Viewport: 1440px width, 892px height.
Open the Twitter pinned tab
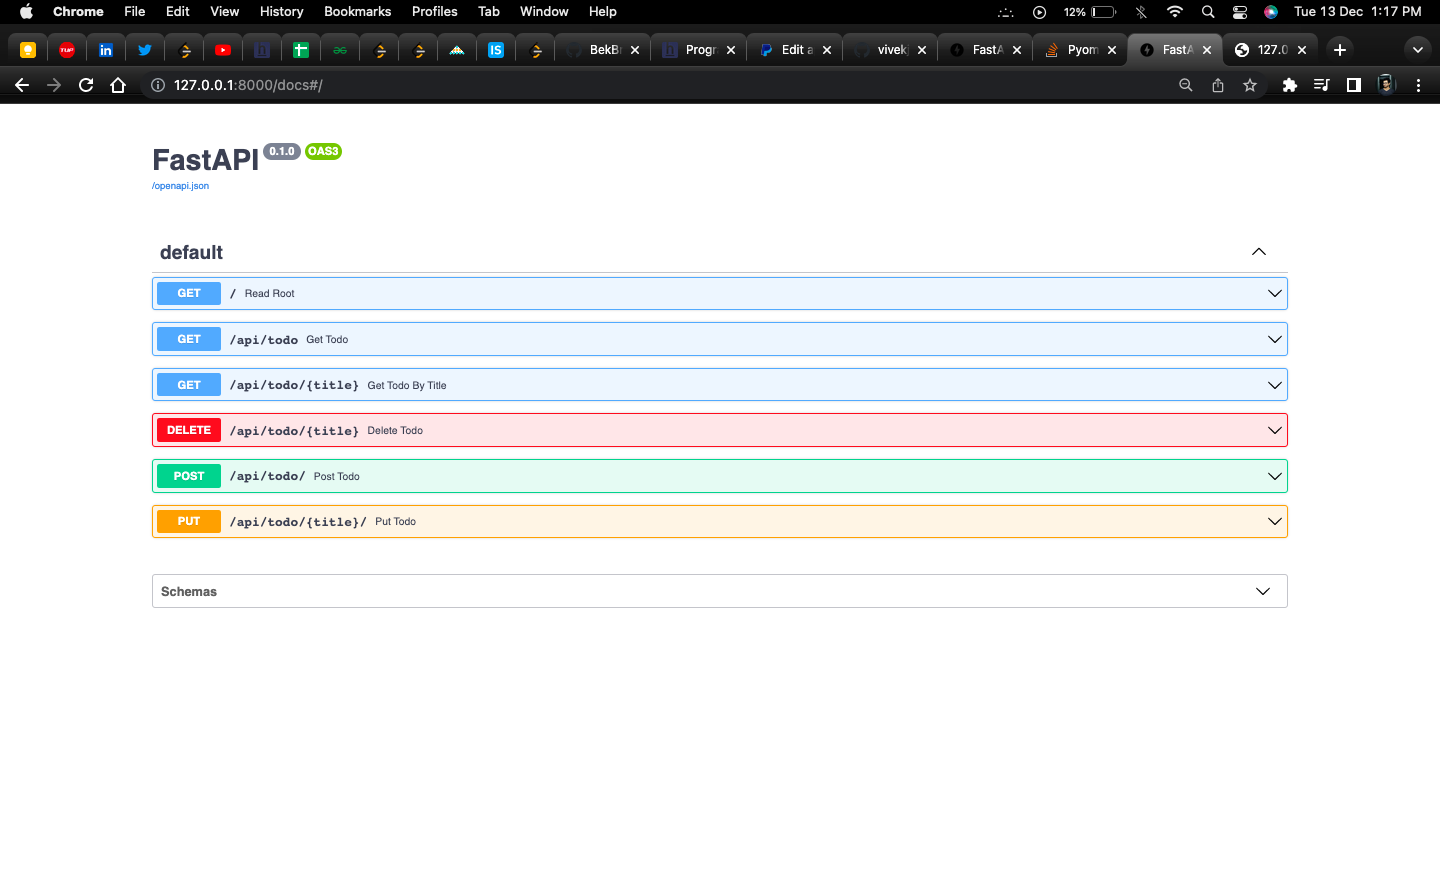point(145,49)
